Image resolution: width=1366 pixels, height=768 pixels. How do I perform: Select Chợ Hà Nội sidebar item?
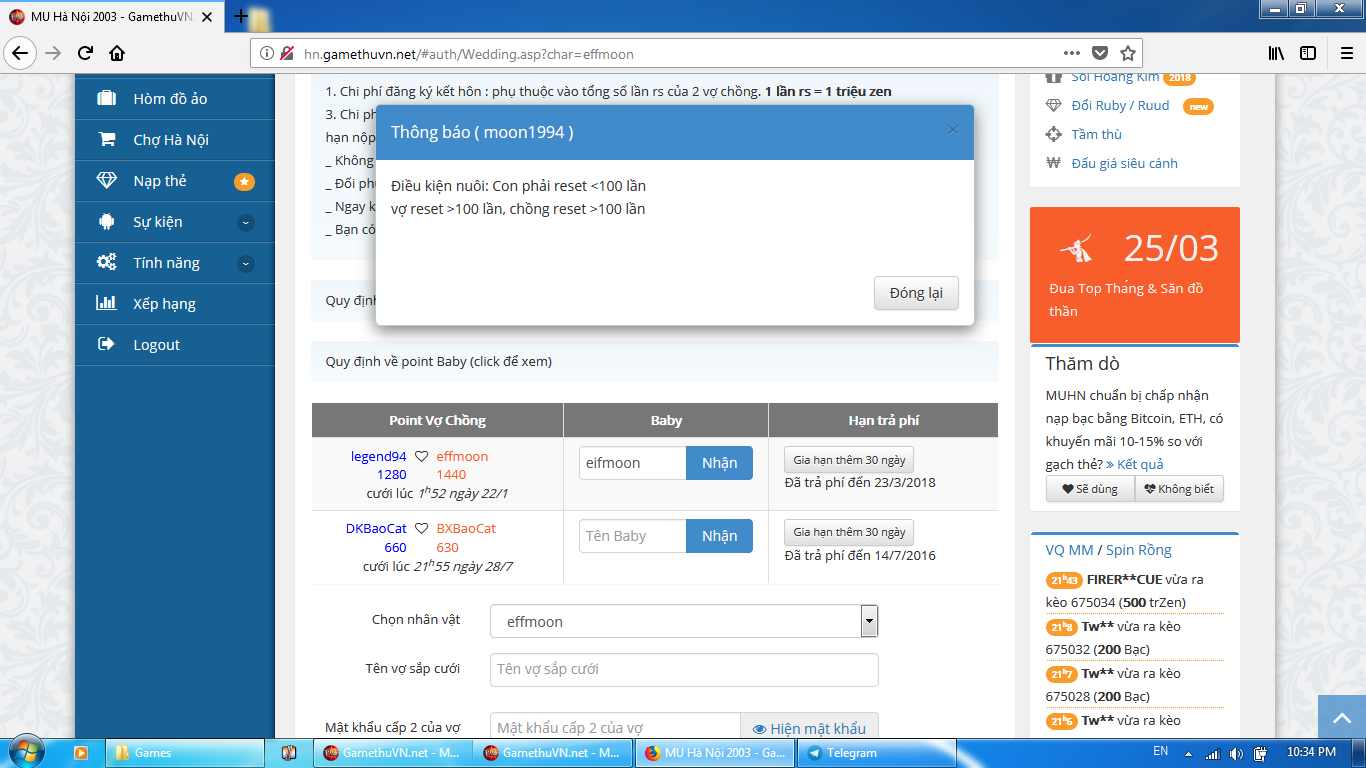coord(170,140)
